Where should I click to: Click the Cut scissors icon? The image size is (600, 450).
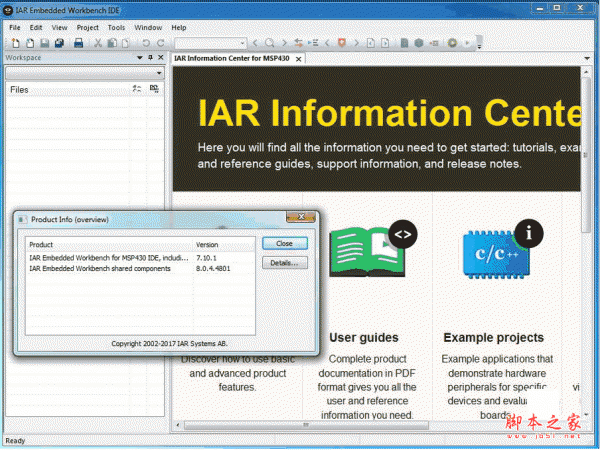tap(98, 43)
